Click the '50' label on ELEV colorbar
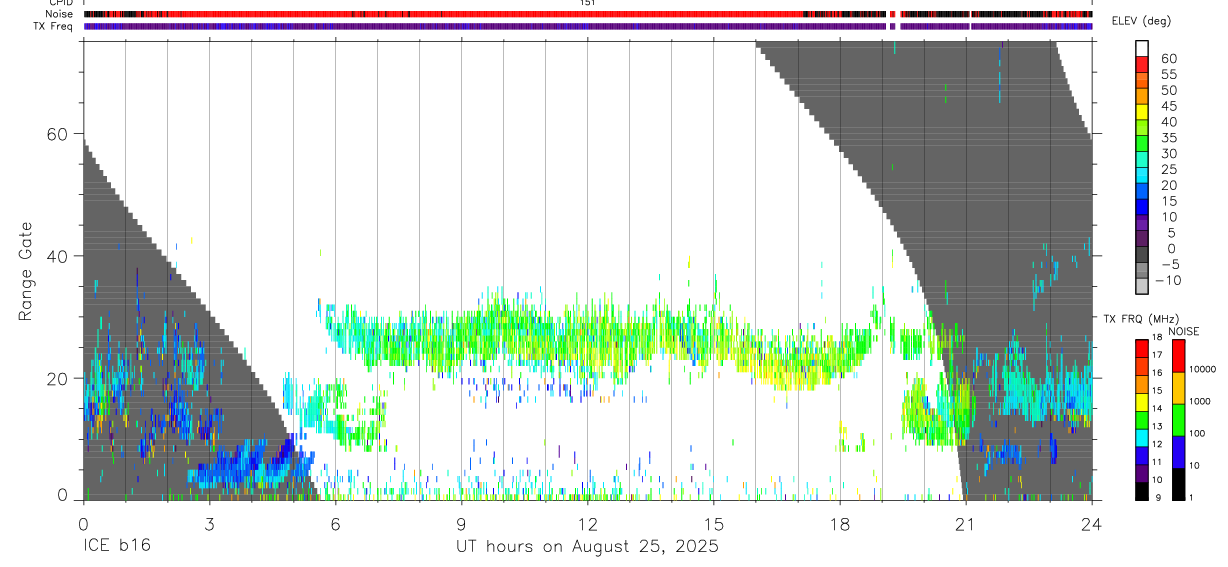This screenshot has height=567, width=1228. [1168, 91]
